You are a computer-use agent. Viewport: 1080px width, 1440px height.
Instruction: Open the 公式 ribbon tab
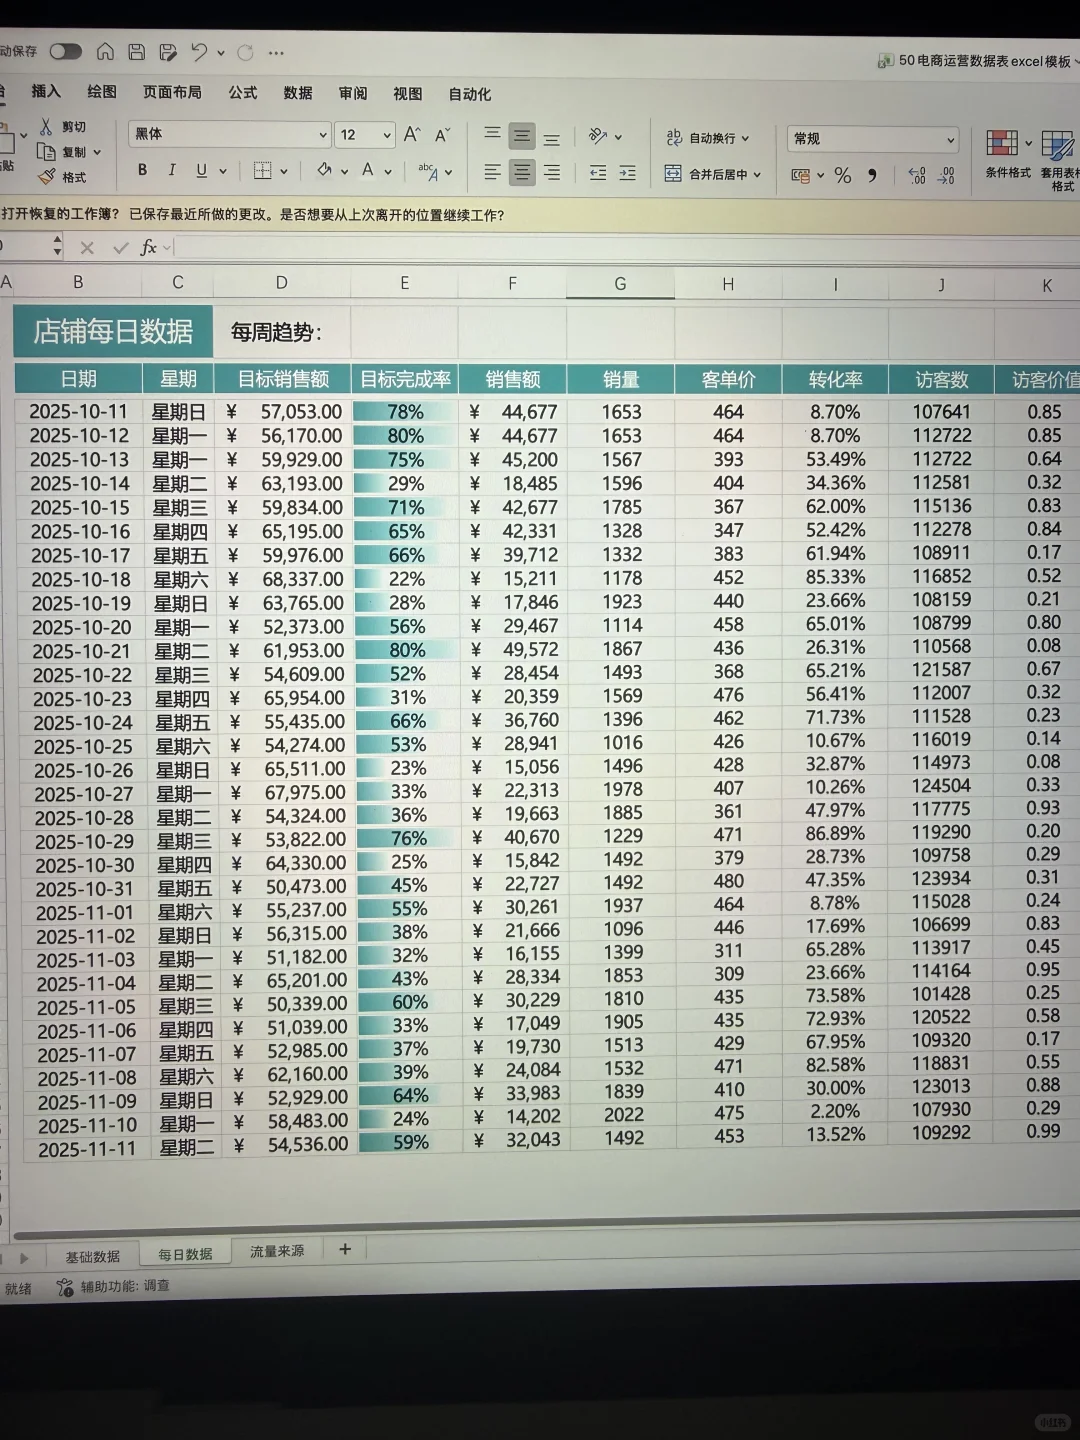point(243,92)
